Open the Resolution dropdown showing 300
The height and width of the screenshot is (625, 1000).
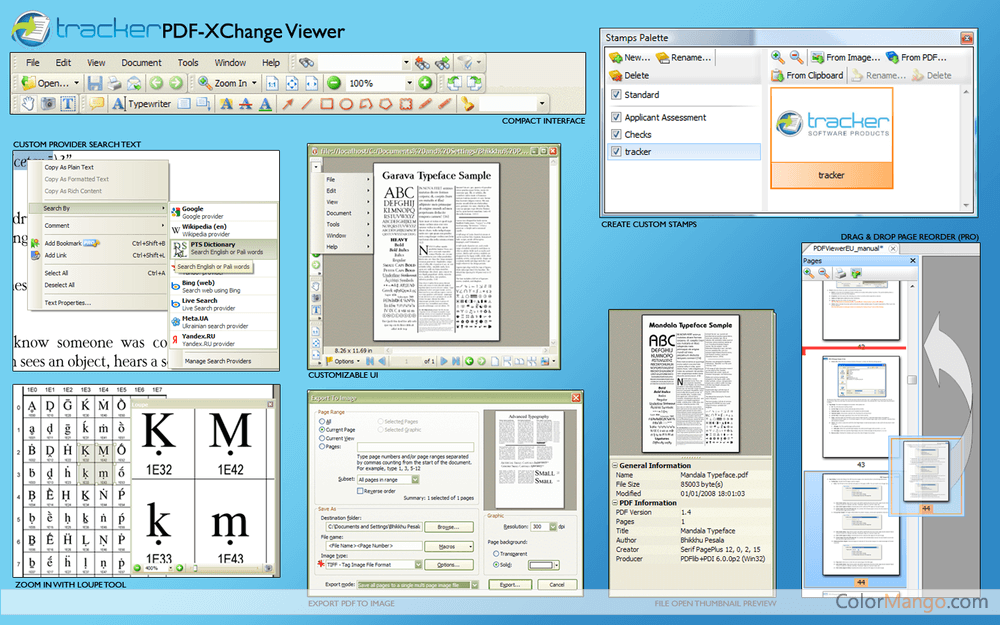click(x=553, y=527)
